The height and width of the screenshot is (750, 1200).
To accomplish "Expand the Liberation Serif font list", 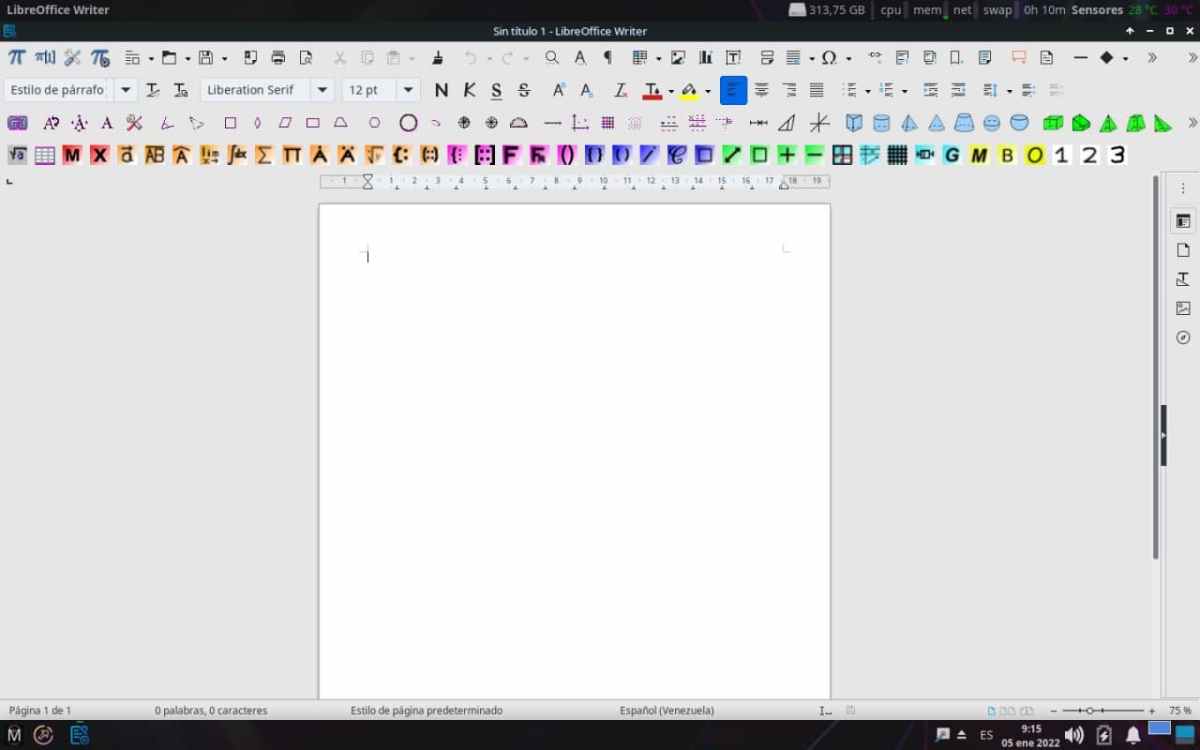I will tap(322, 90).
